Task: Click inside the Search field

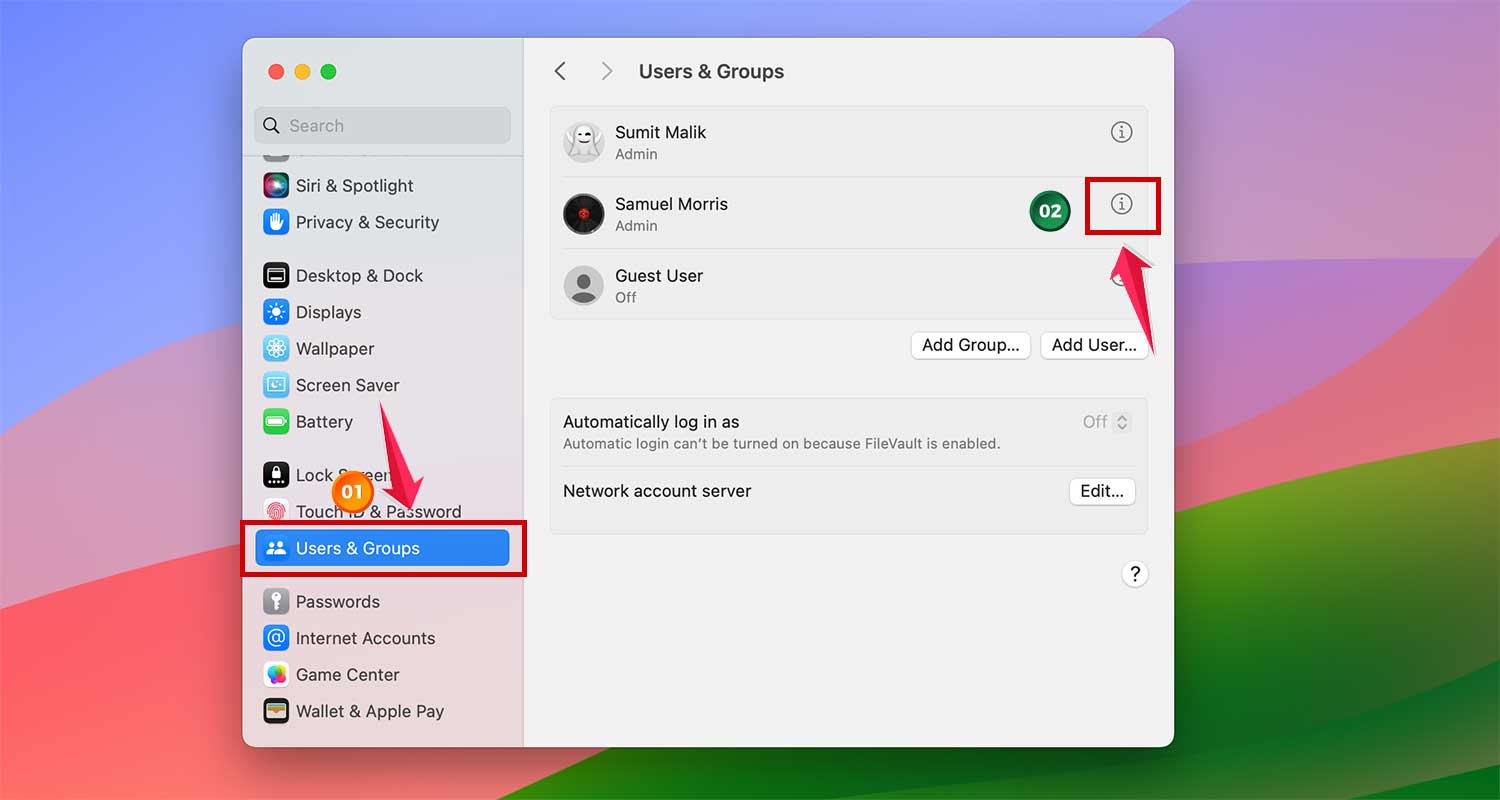Action: tap(381, 125)
